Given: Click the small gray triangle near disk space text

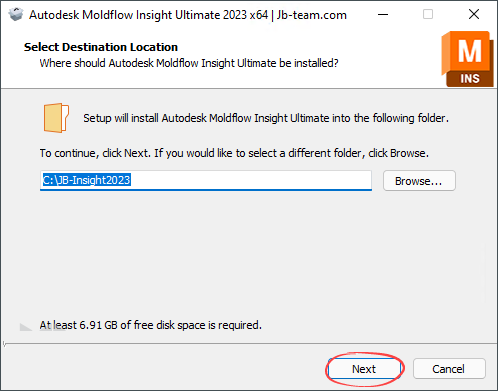Looking at the screenshot, I should tap(26, 327).
